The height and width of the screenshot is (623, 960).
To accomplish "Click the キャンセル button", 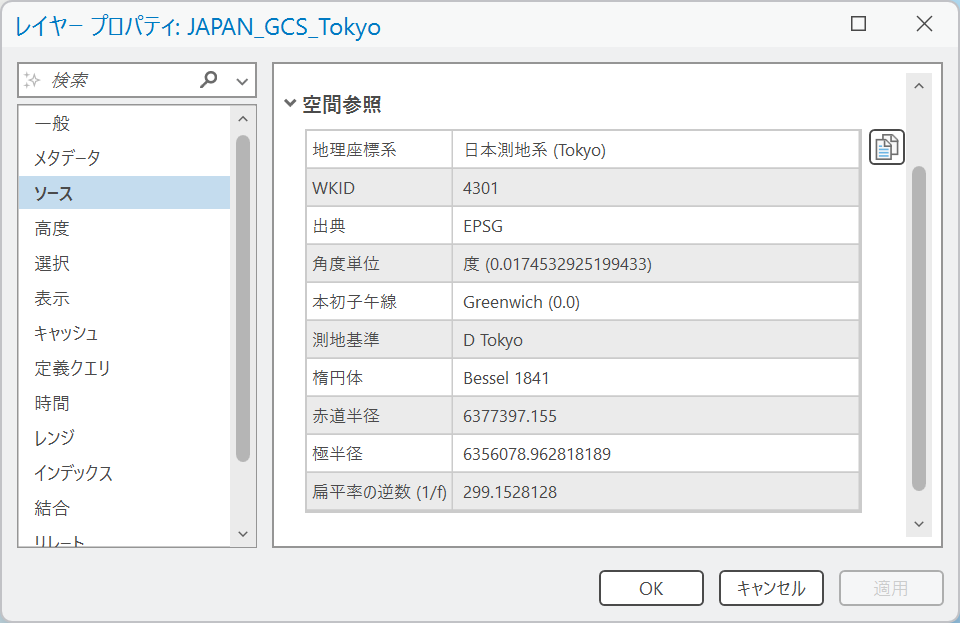I will click(x=770, y=588).
